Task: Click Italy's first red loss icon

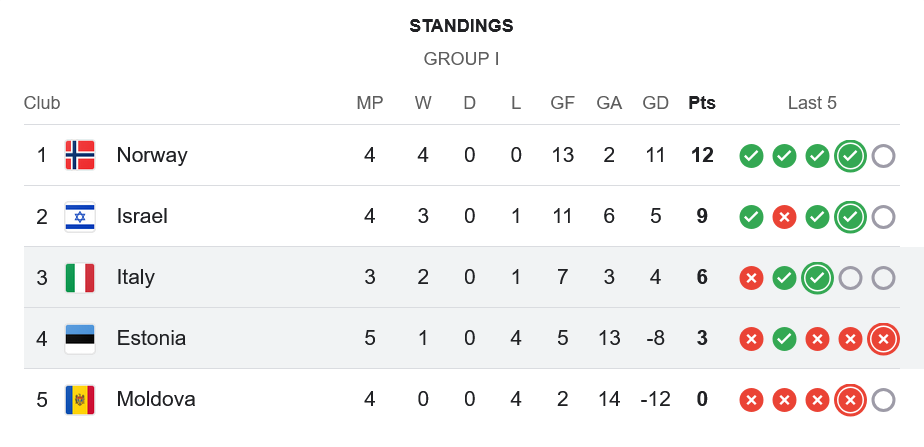Action: point(751,278)
